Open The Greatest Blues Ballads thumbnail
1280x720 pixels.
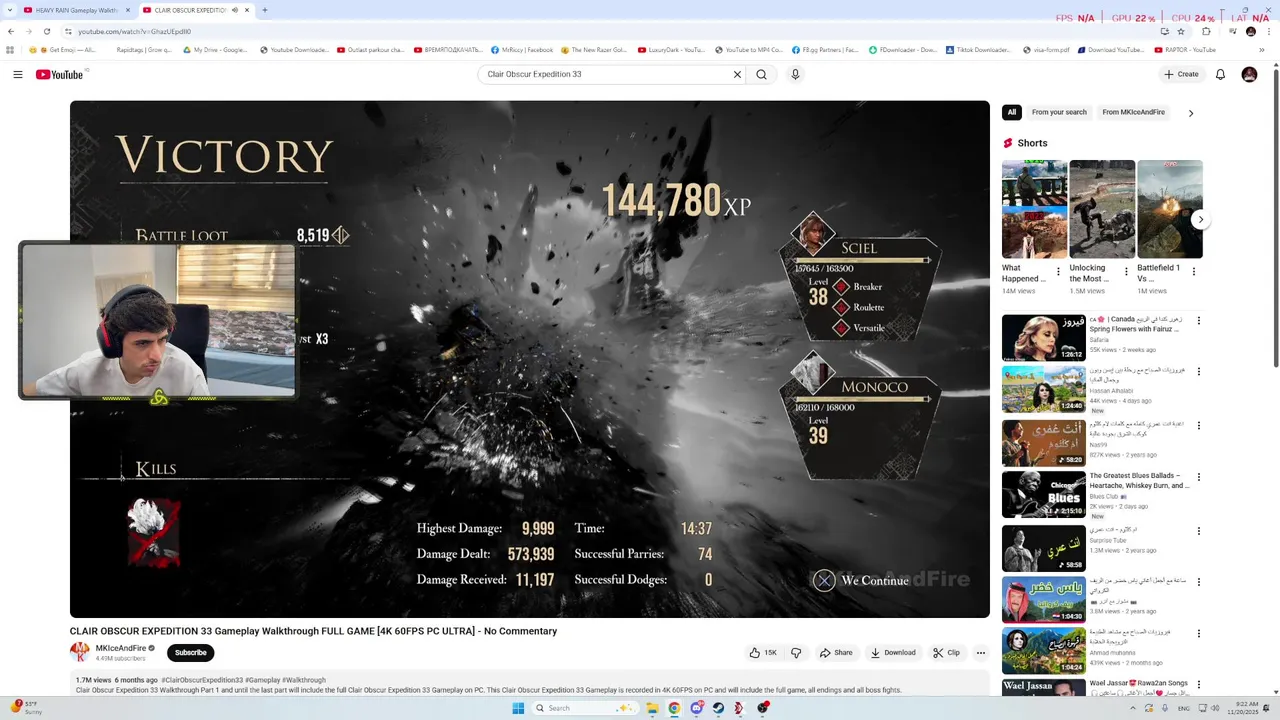click(x=1043, y=493)
